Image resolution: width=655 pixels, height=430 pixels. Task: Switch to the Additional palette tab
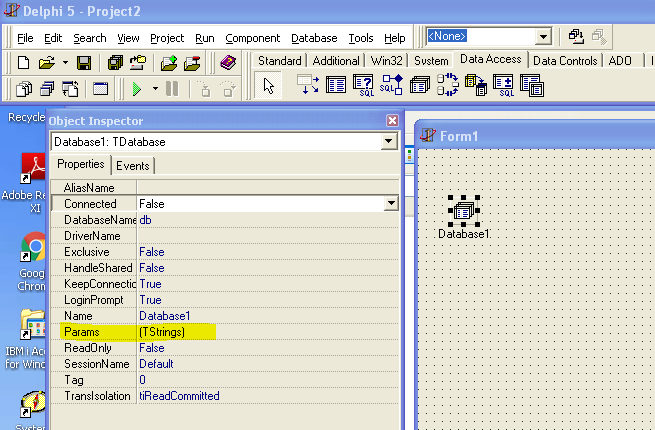336,61
